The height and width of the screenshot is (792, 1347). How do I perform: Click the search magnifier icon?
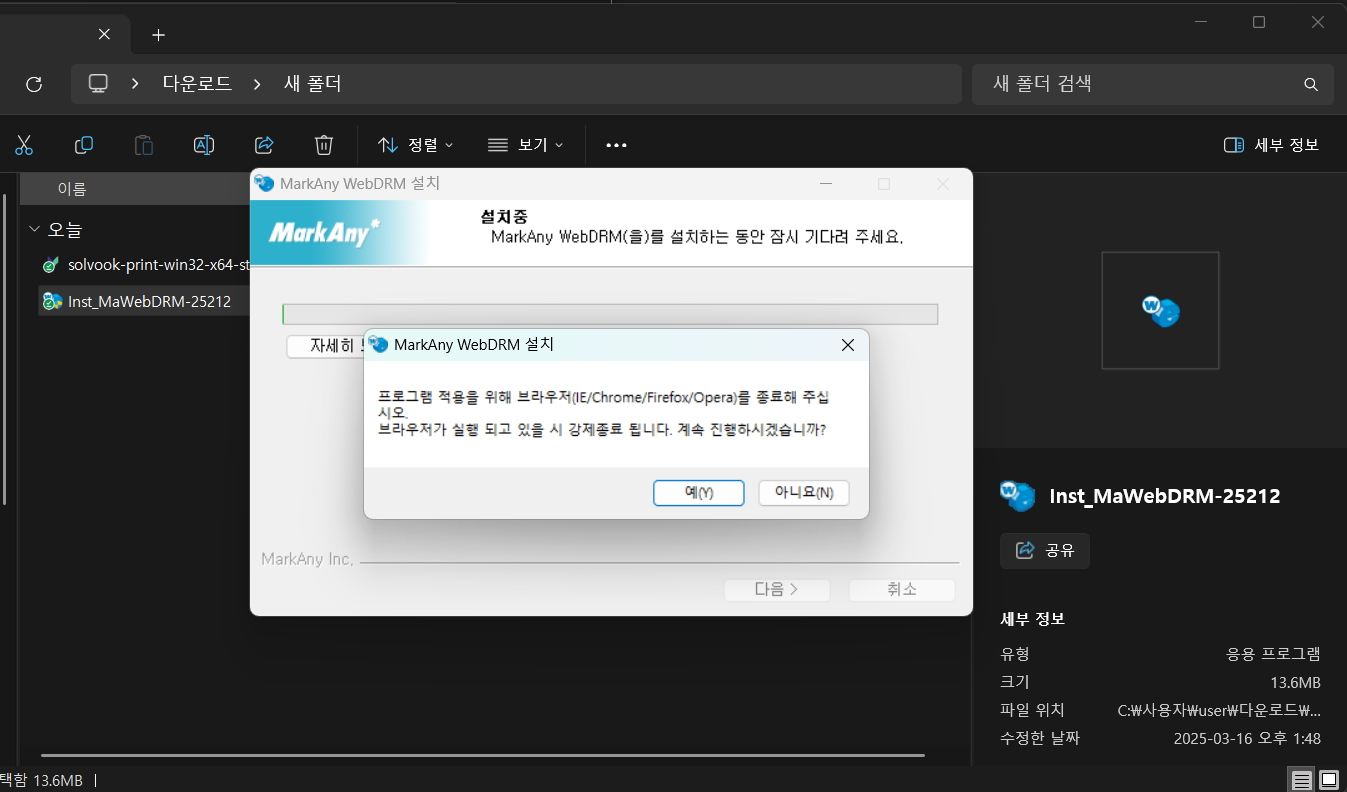(1311, 84)
